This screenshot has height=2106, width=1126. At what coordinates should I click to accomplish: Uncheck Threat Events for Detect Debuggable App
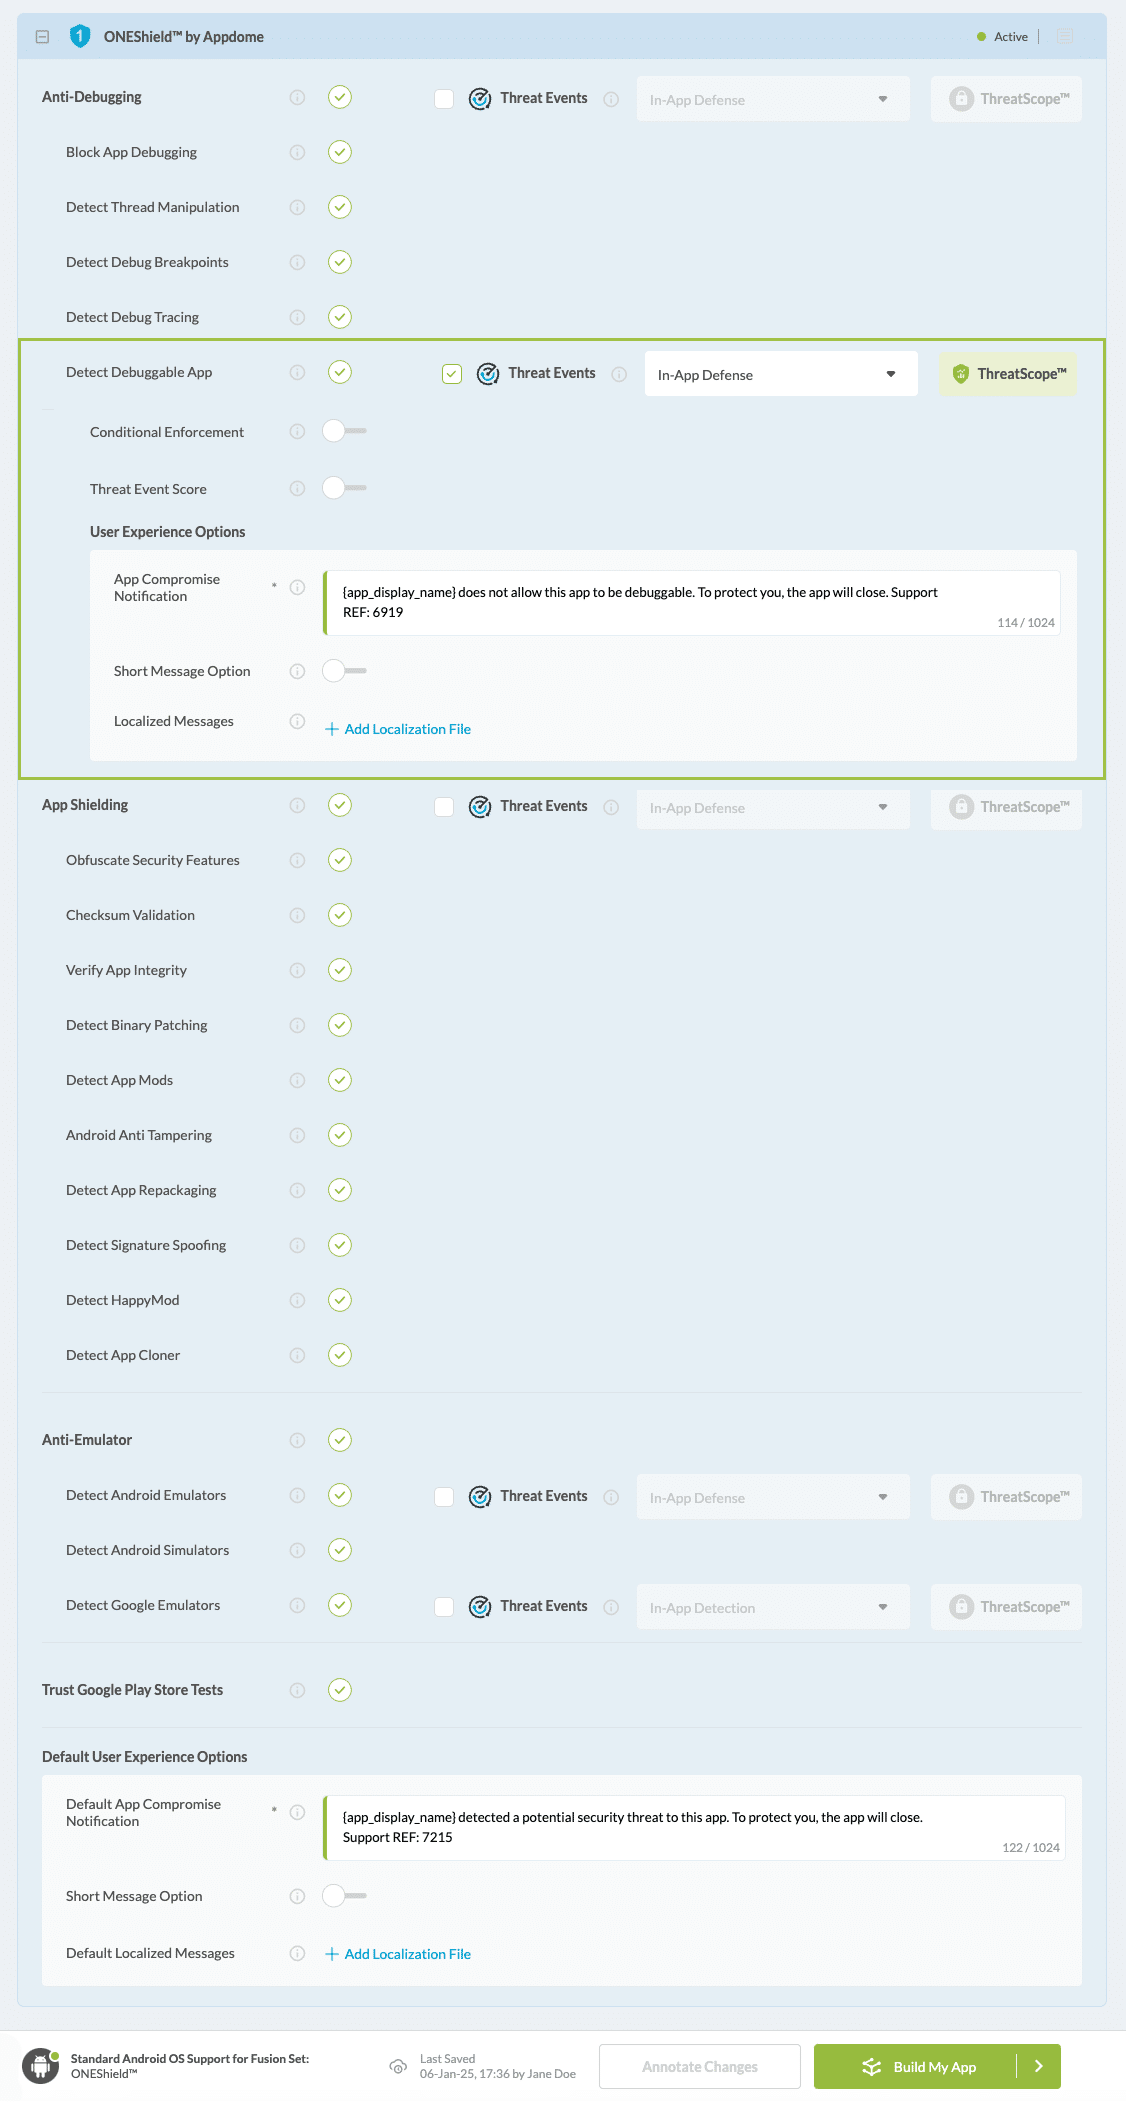[452, 374]
